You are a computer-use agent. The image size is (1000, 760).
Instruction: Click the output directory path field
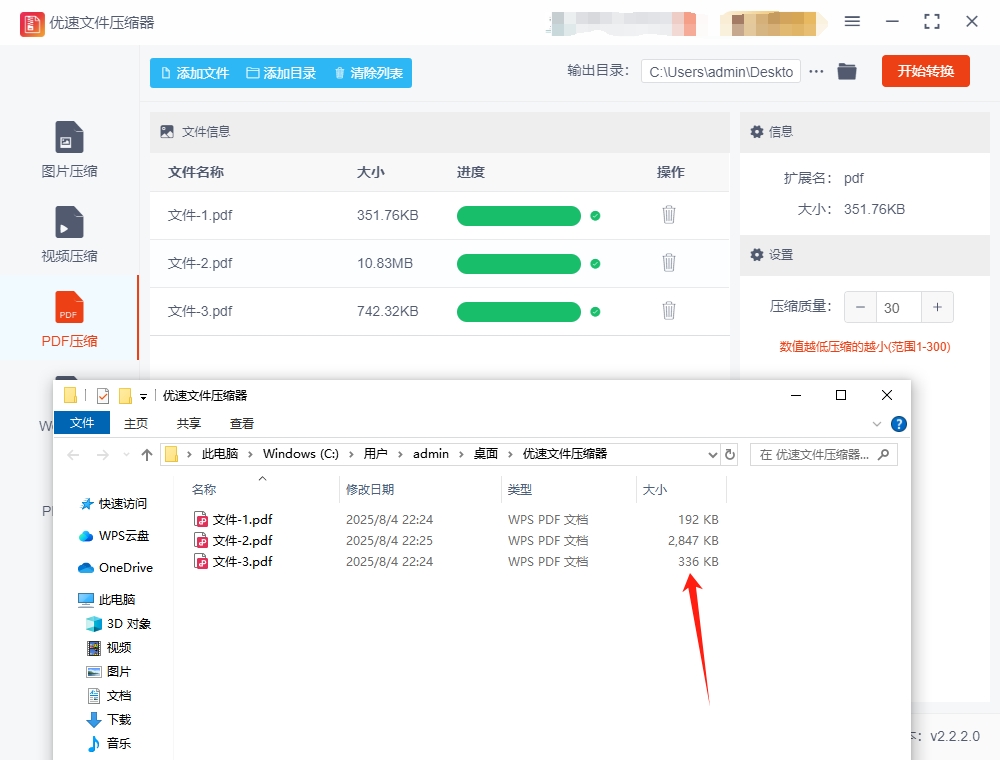[721, 71]
